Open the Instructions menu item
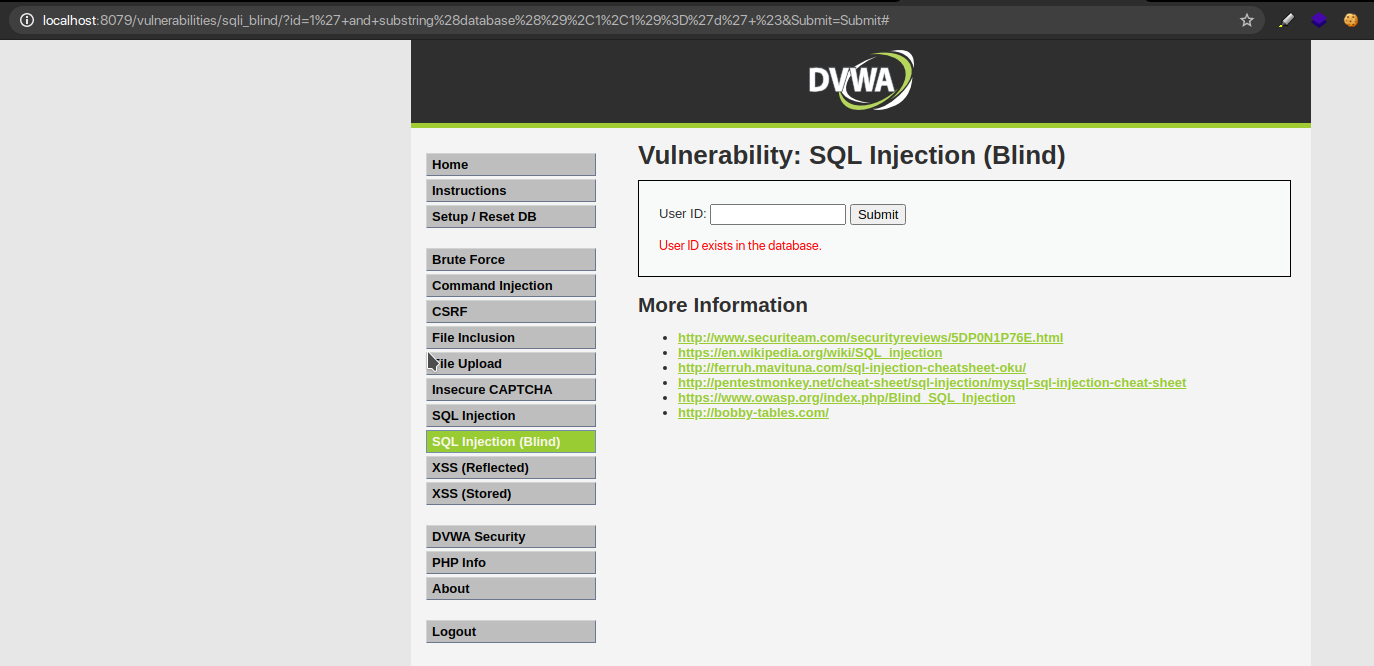This screenshot has width=1374, height=666. click(511, 191)
